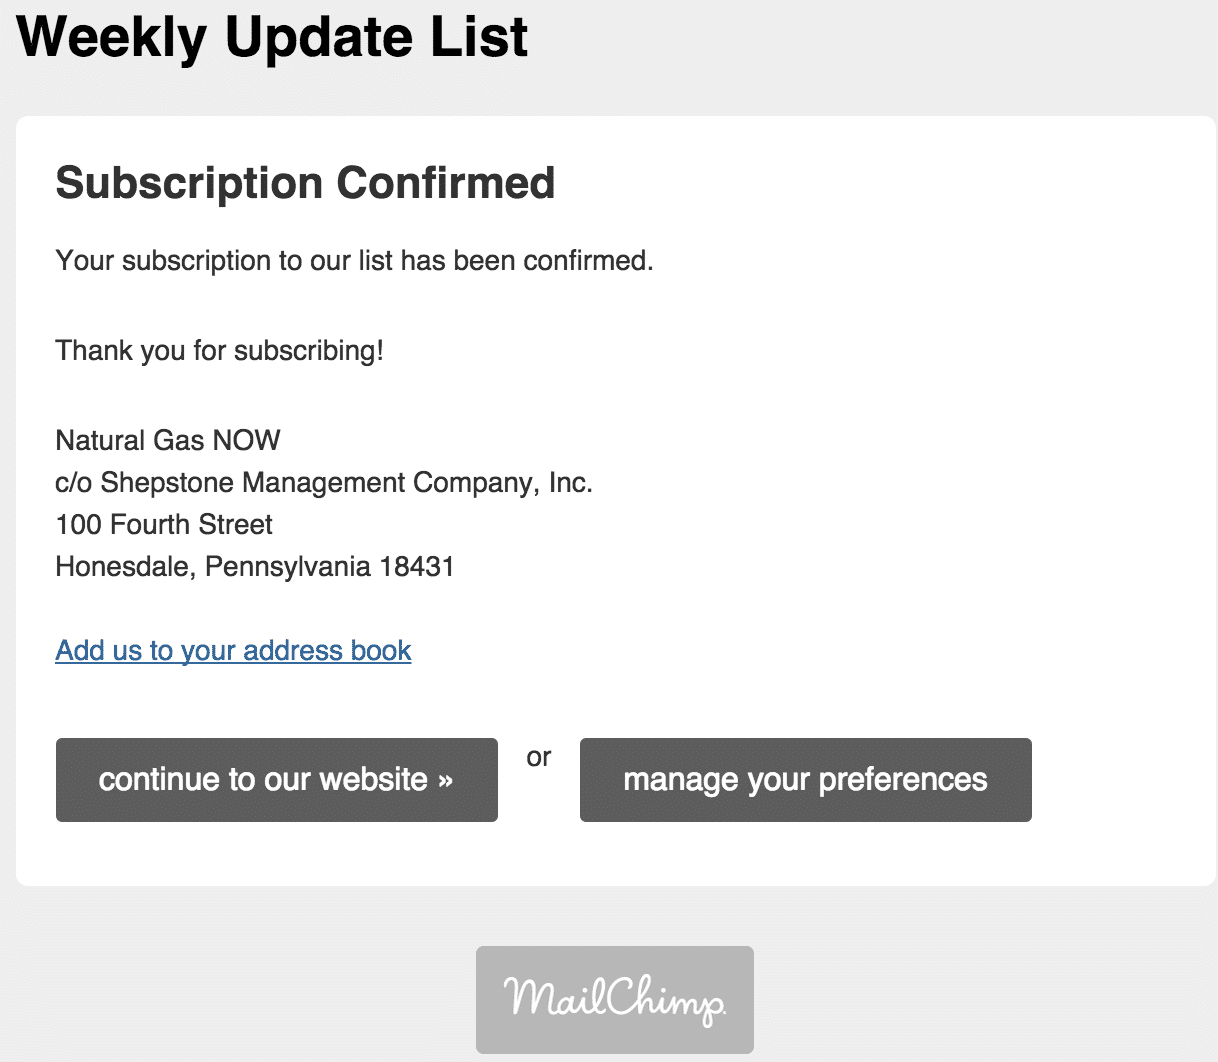The height and width of the screenshot is (1062, 1218).
Task: Click the word 'Honesdale' in the address
Action: pos(125,567)
